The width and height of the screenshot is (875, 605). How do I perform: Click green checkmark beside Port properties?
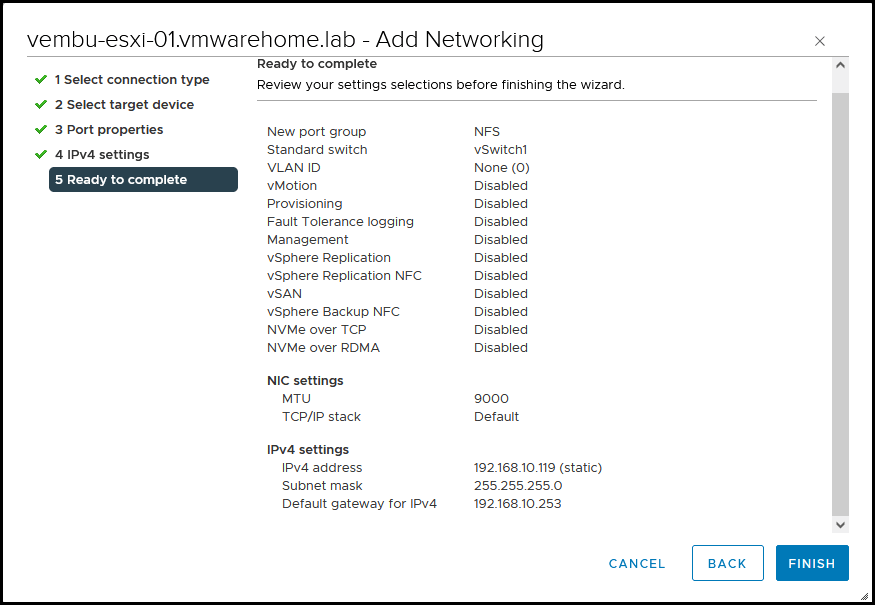coord(41,129)
